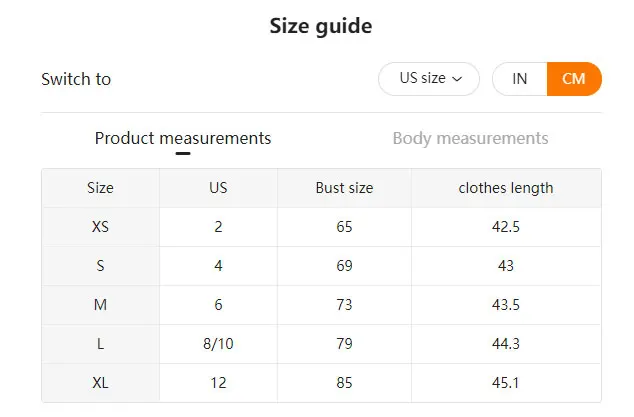Click the Bust size column header
This screenshot has width=634, height=417.
(344, 188)
